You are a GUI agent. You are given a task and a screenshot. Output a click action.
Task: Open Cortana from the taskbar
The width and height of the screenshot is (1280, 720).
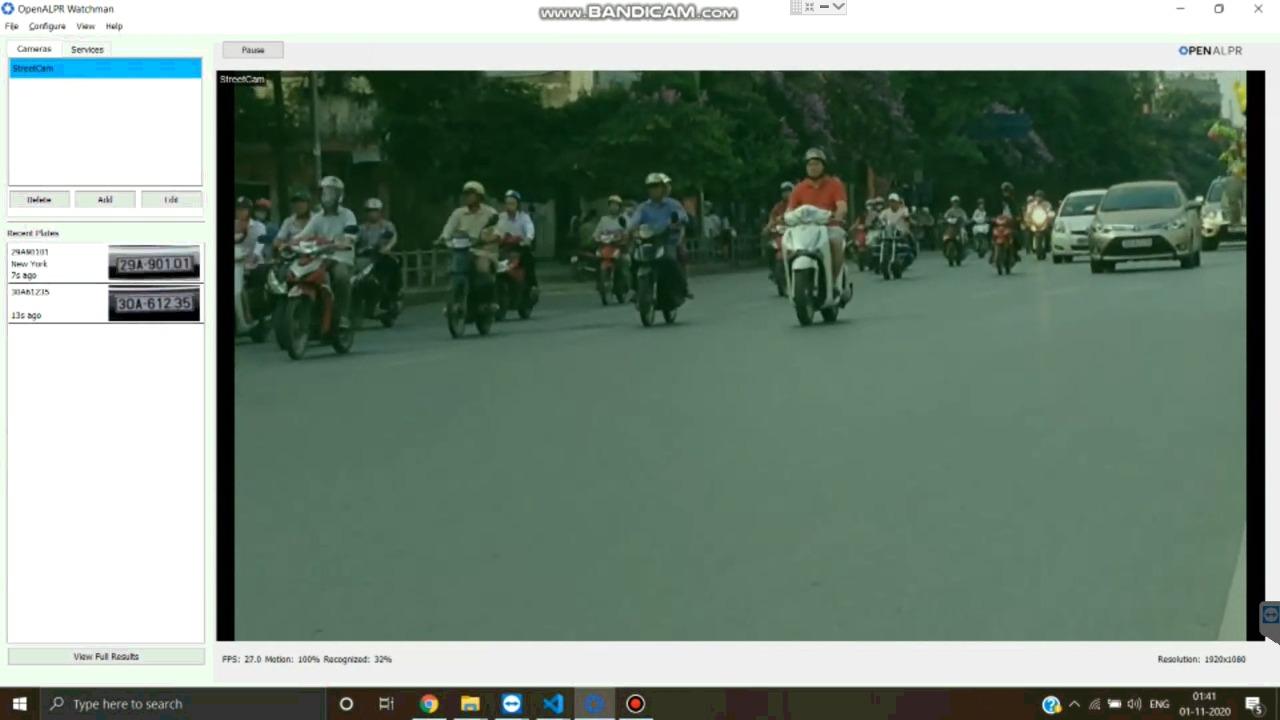point(346,704)
